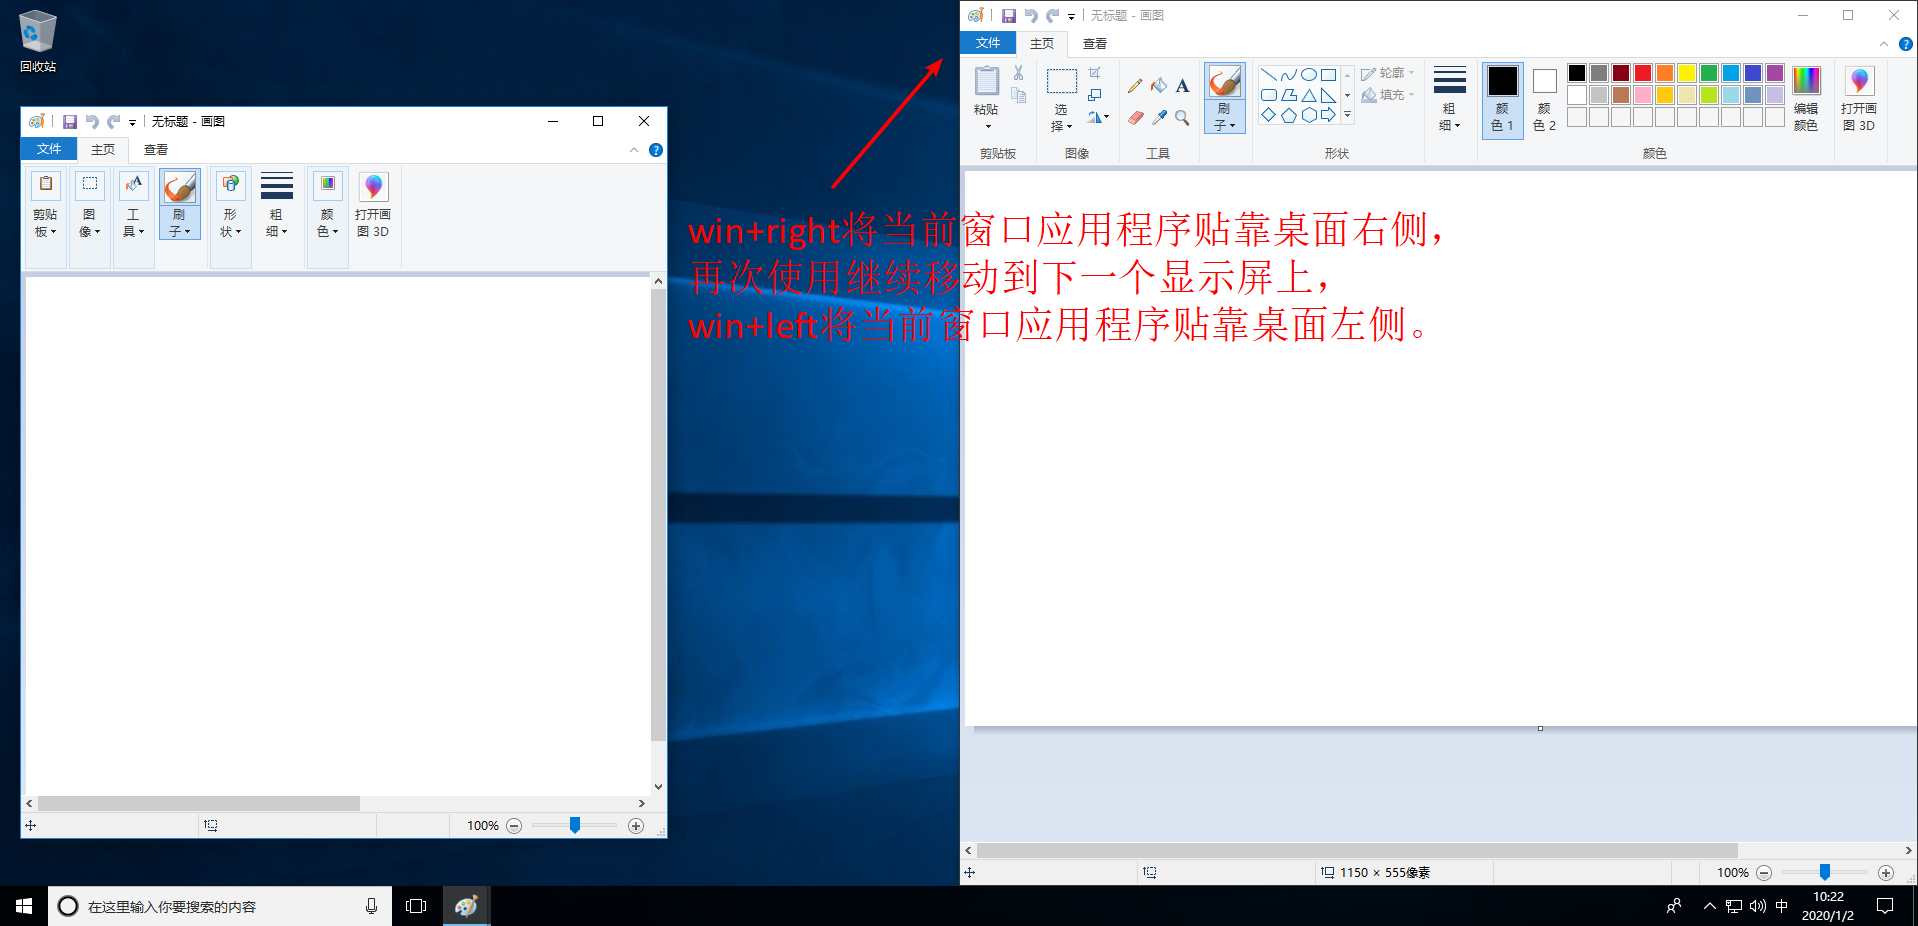Select the Rounded rectangle shape
The height and width of the screenshot is (926, 1918).
1268,95
